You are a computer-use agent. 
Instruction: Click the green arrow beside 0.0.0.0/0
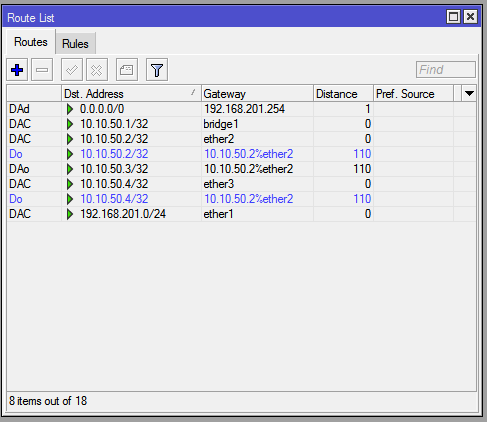(70, 109)
